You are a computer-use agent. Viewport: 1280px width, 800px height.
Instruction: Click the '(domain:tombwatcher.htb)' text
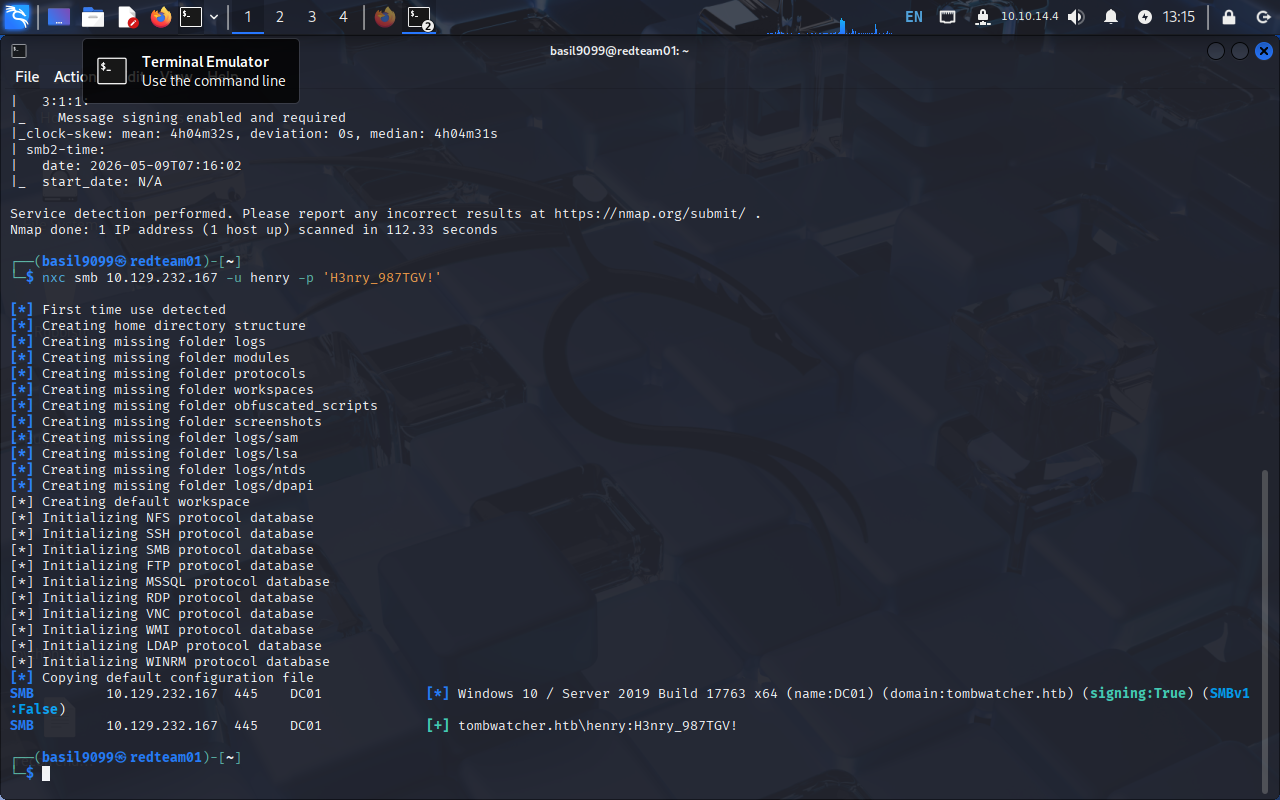(x=978, y=694)
